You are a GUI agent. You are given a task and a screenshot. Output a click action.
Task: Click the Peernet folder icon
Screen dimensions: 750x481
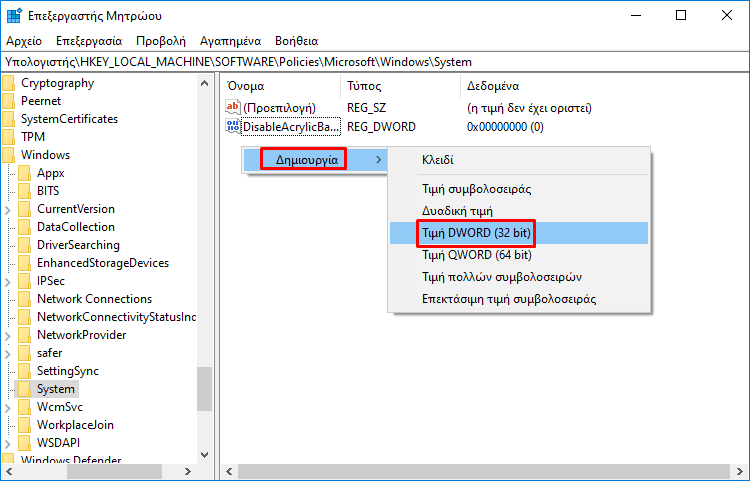[8, 101]
